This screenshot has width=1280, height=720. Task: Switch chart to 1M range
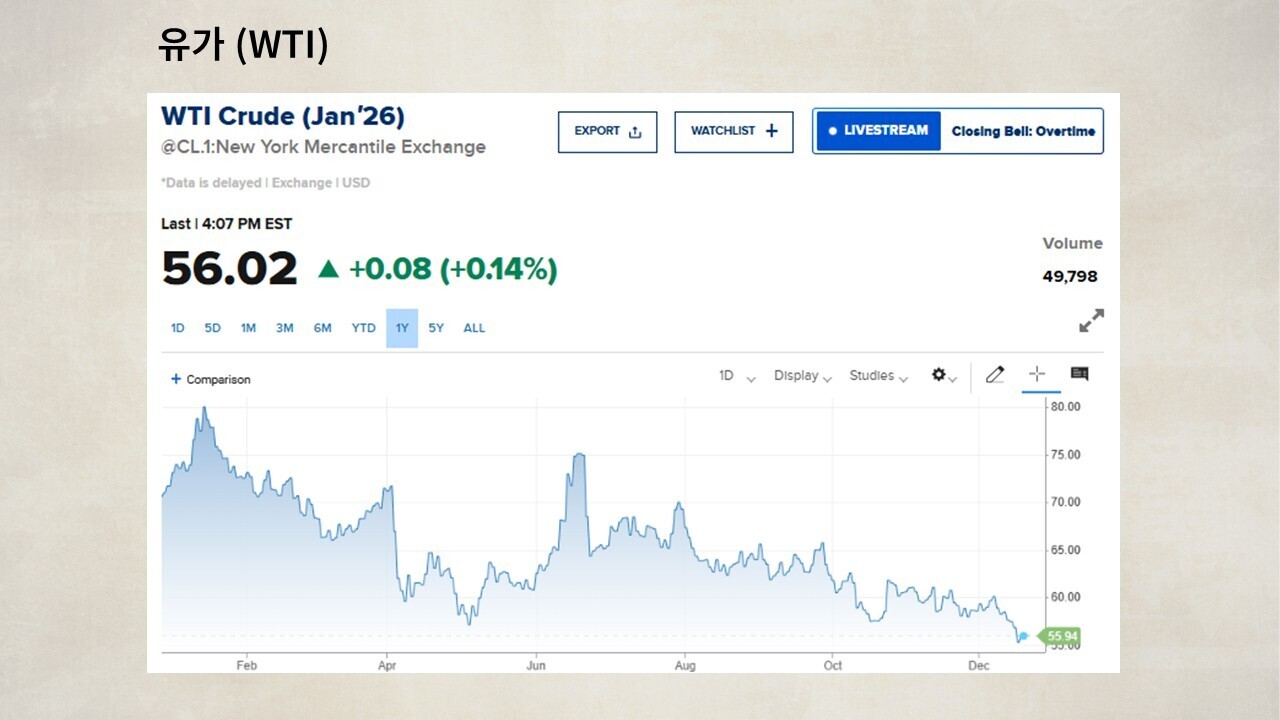(248, 328)
